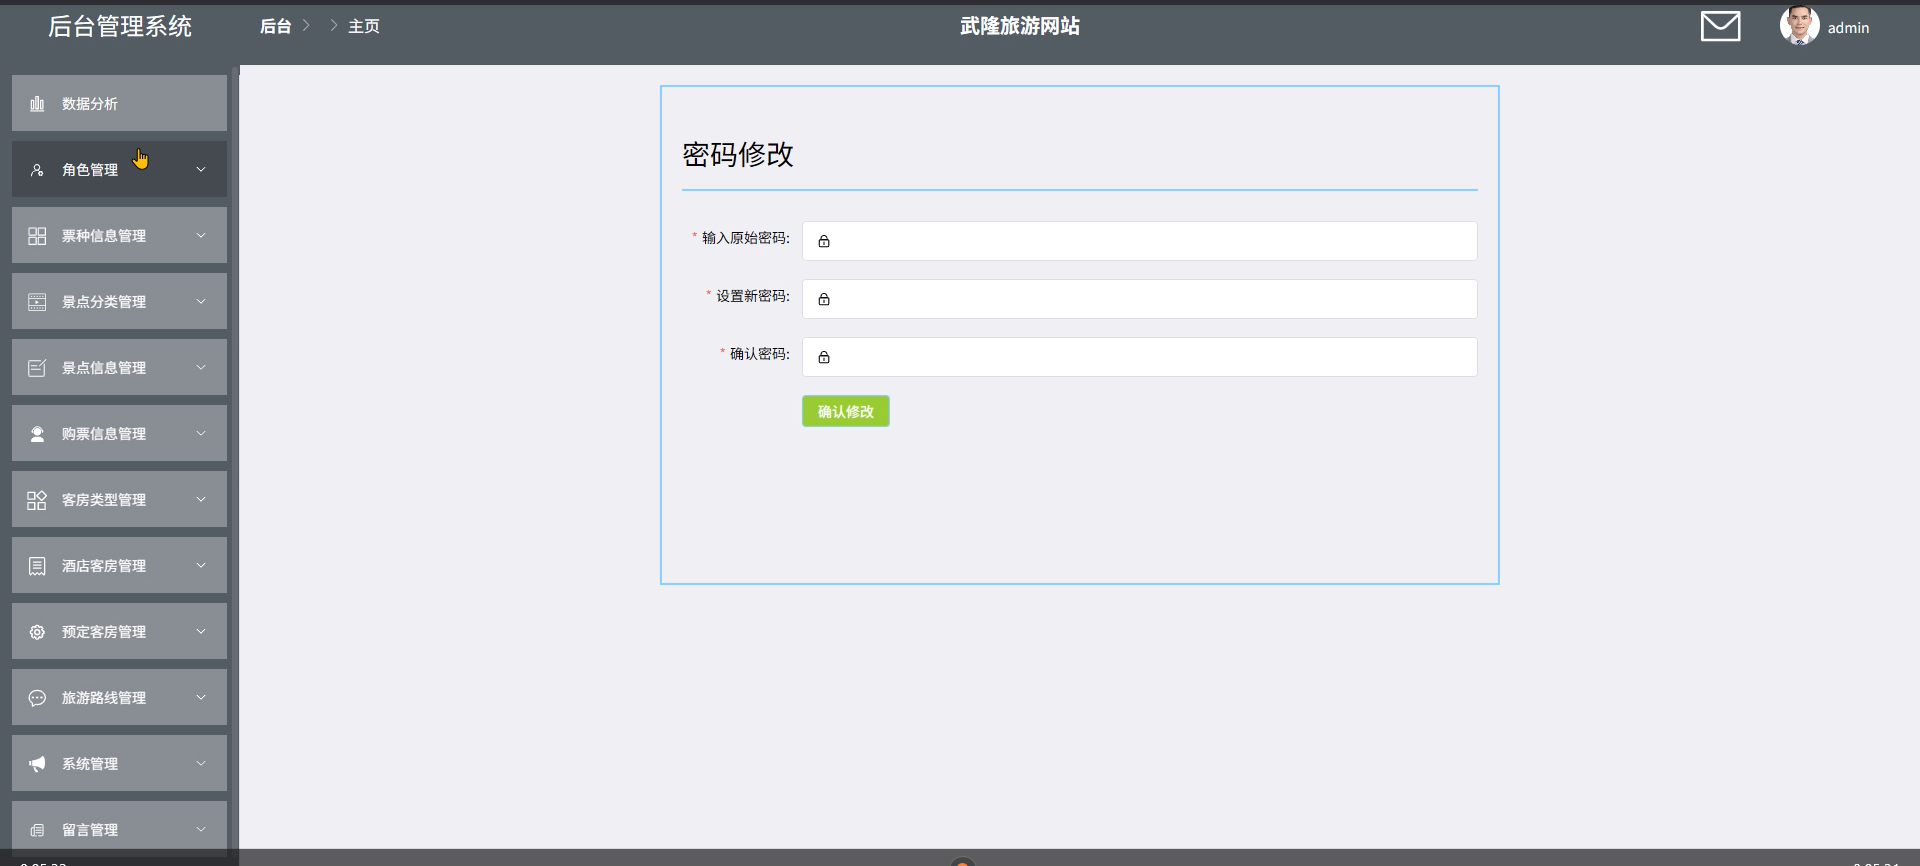Viewport: 1920px width, 866px height.
Task: Expand the 景点分类管理 chevron
Action: tap(201, 302)
